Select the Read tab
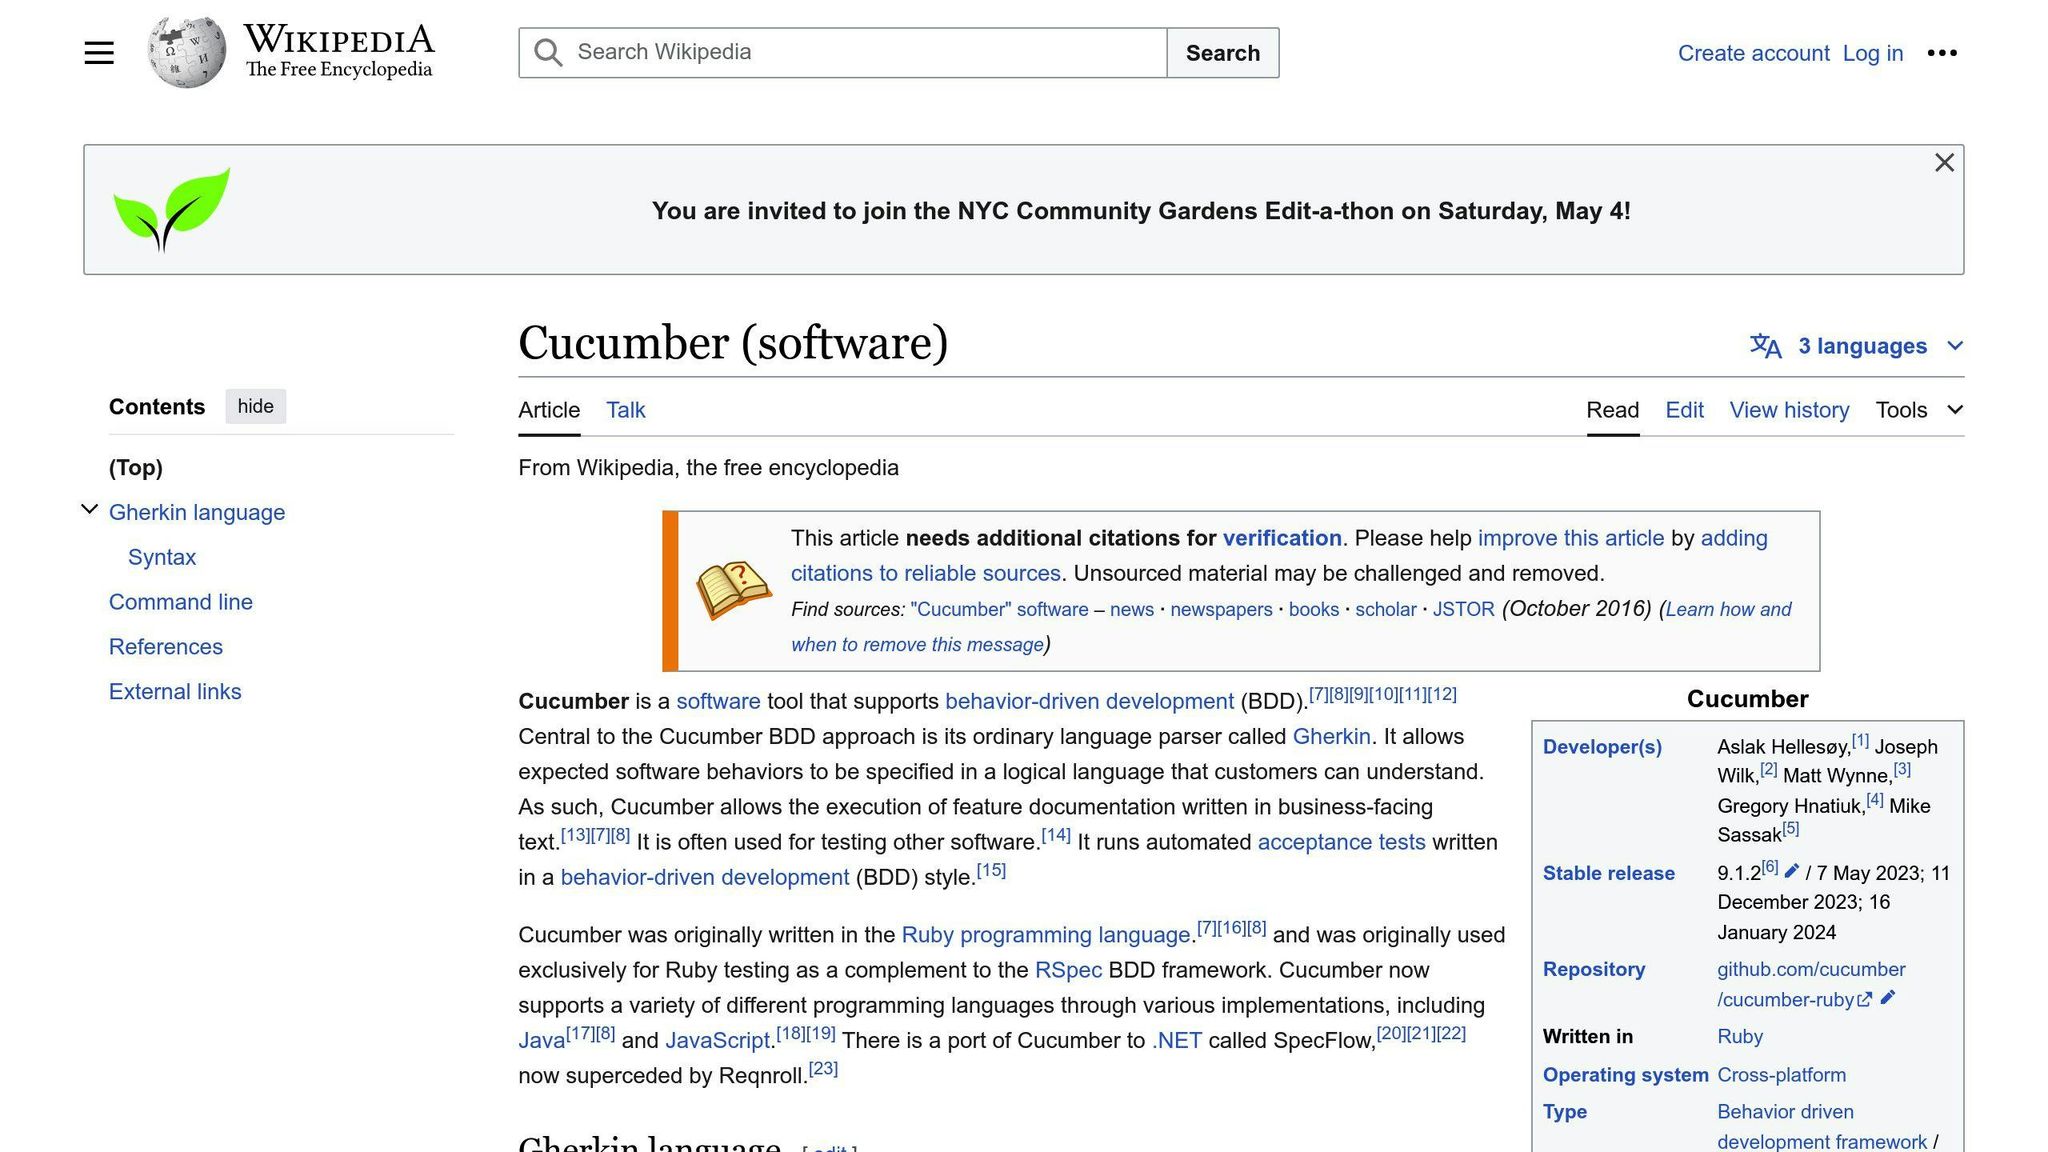 [x=1612, y=410]
